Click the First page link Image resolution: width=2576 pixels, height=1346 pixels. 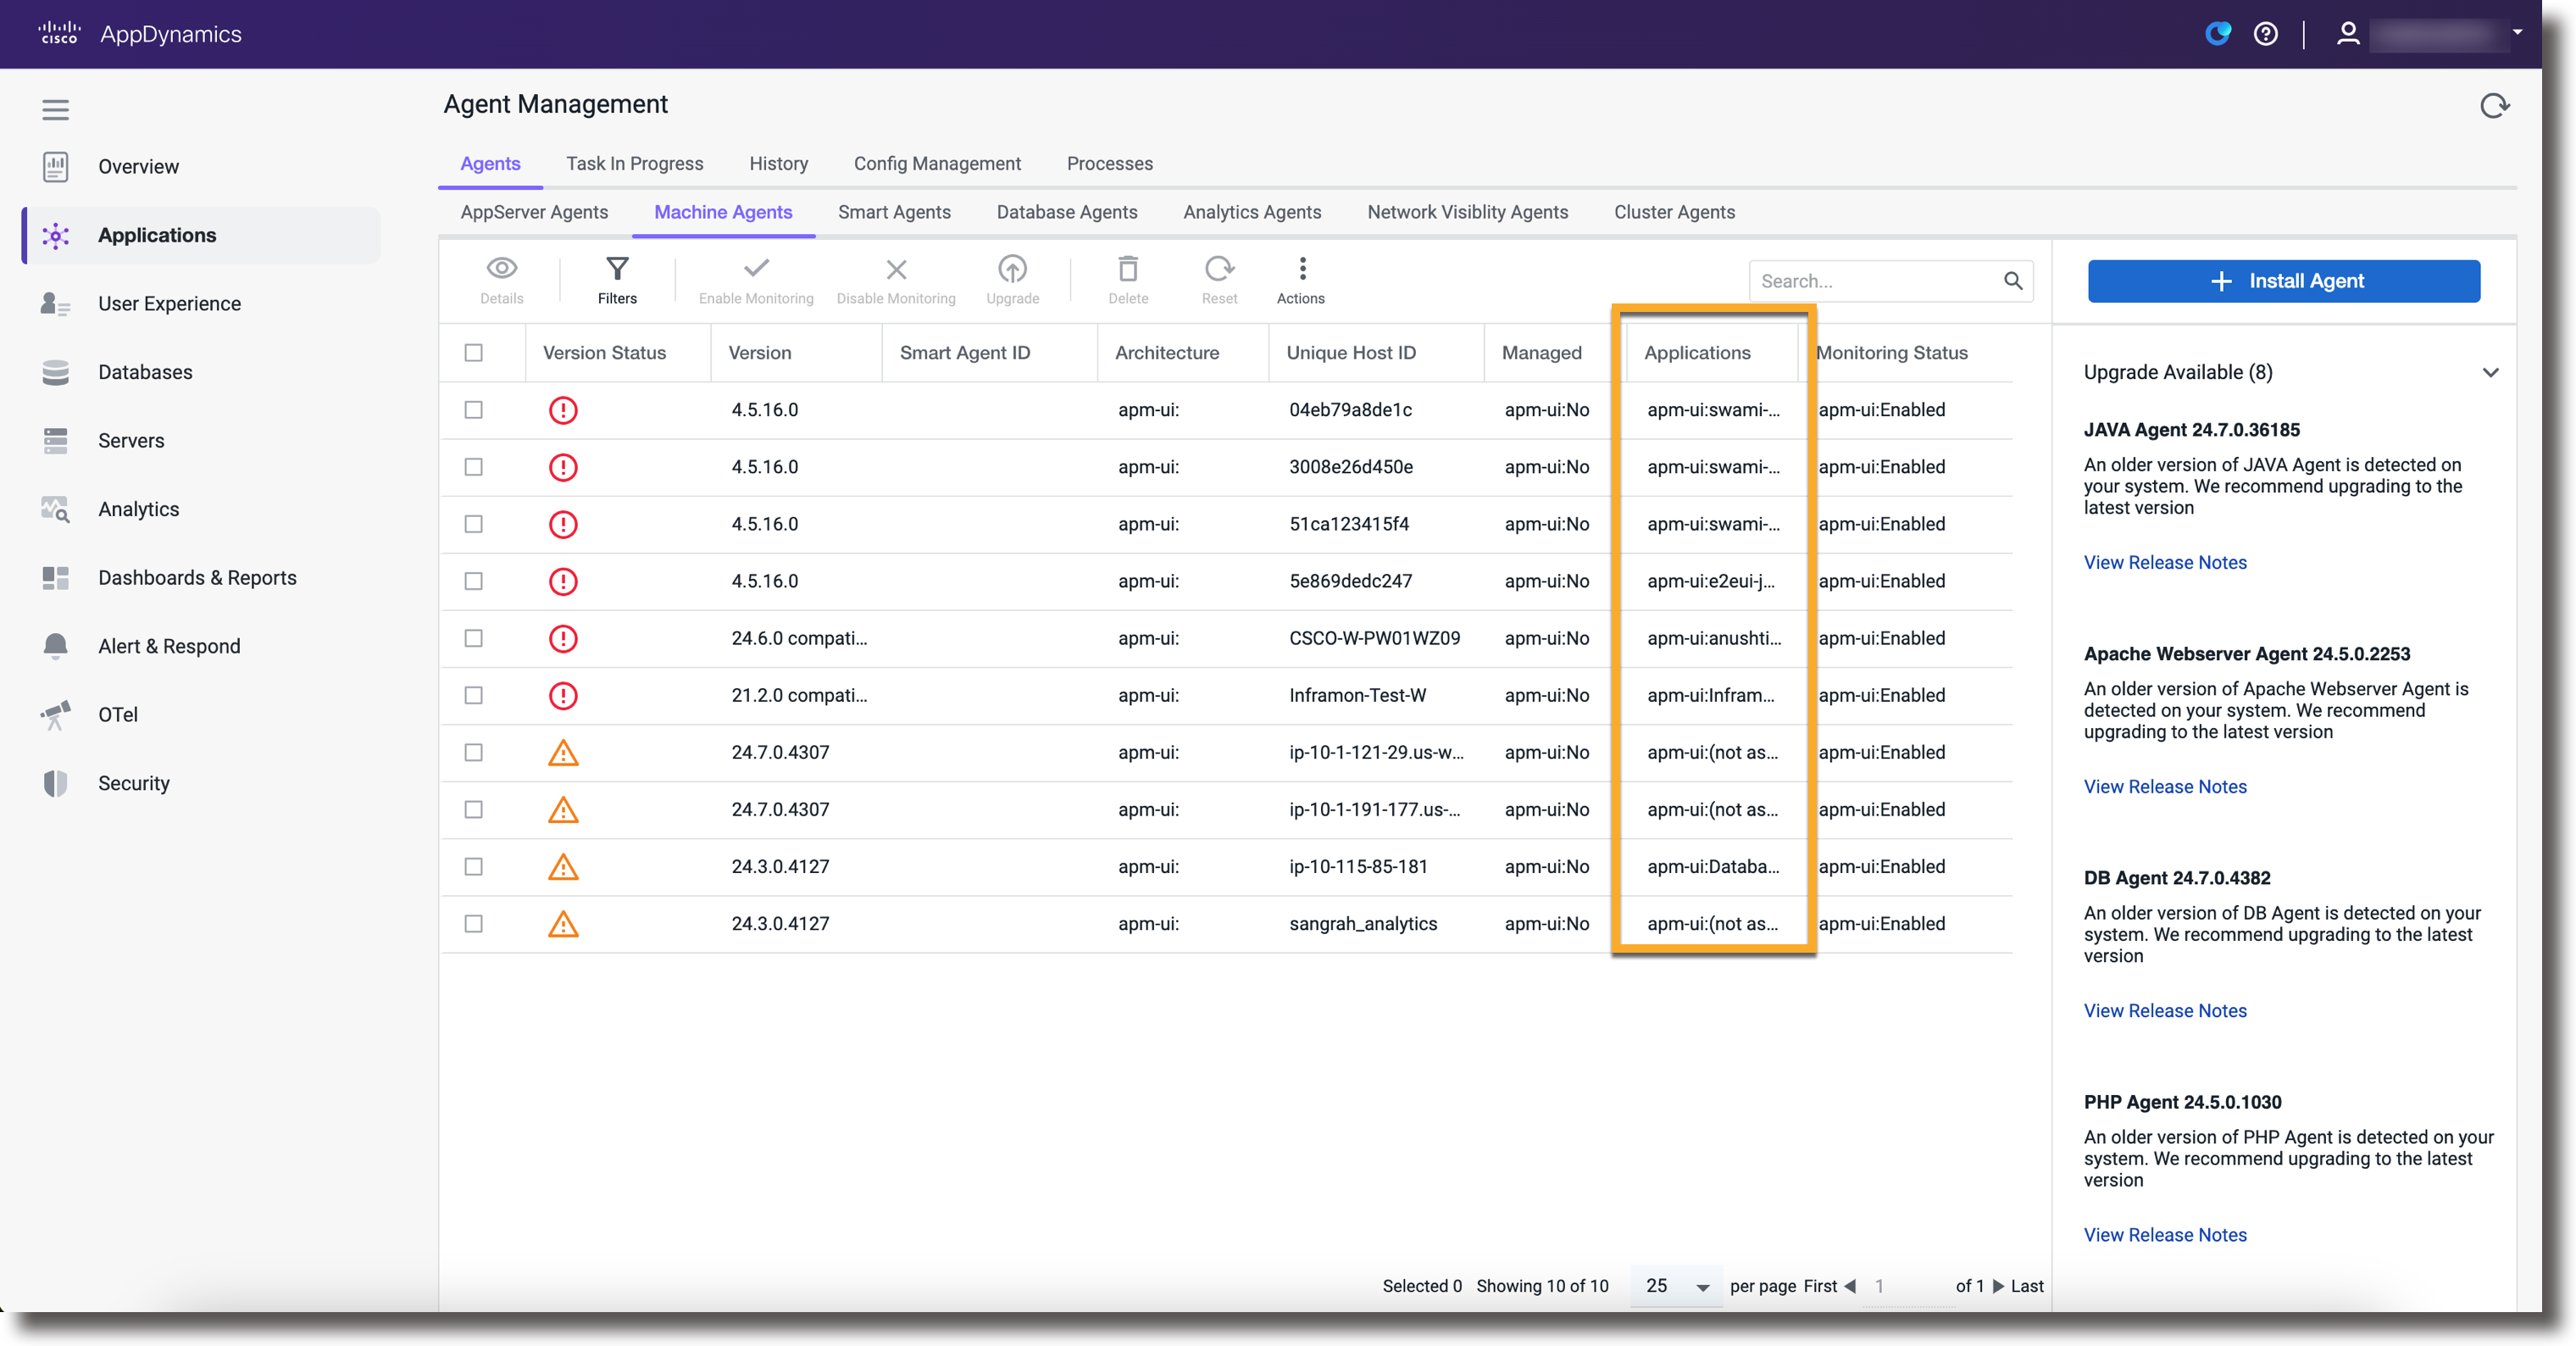1820,1286
